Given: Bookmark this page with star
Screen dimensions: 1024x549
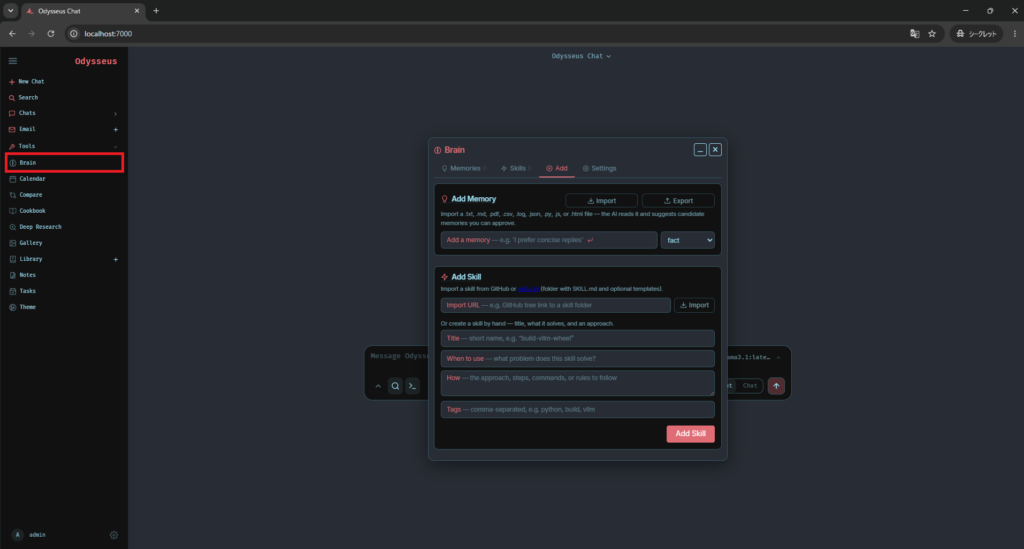Looking at the screenshot, I should click(x=932, y=33).
